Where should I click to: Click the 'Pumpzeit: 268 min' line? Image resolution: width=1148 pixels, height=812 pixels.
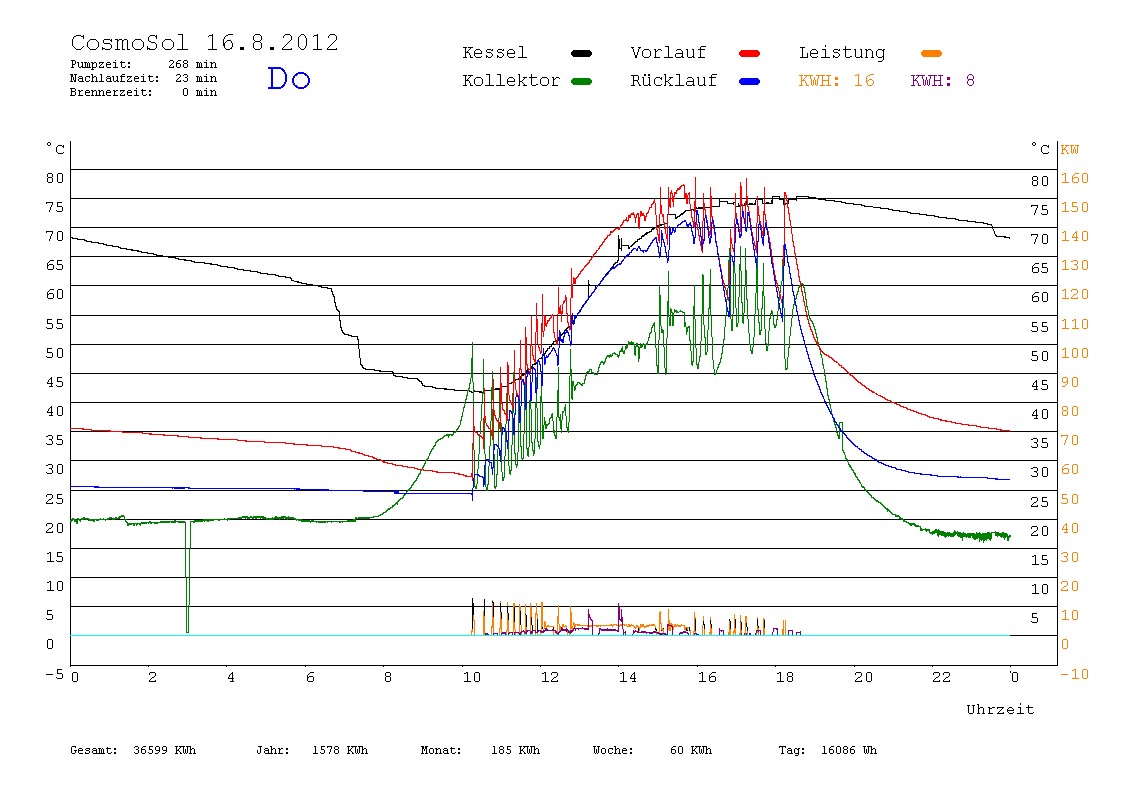click(144, 64)
